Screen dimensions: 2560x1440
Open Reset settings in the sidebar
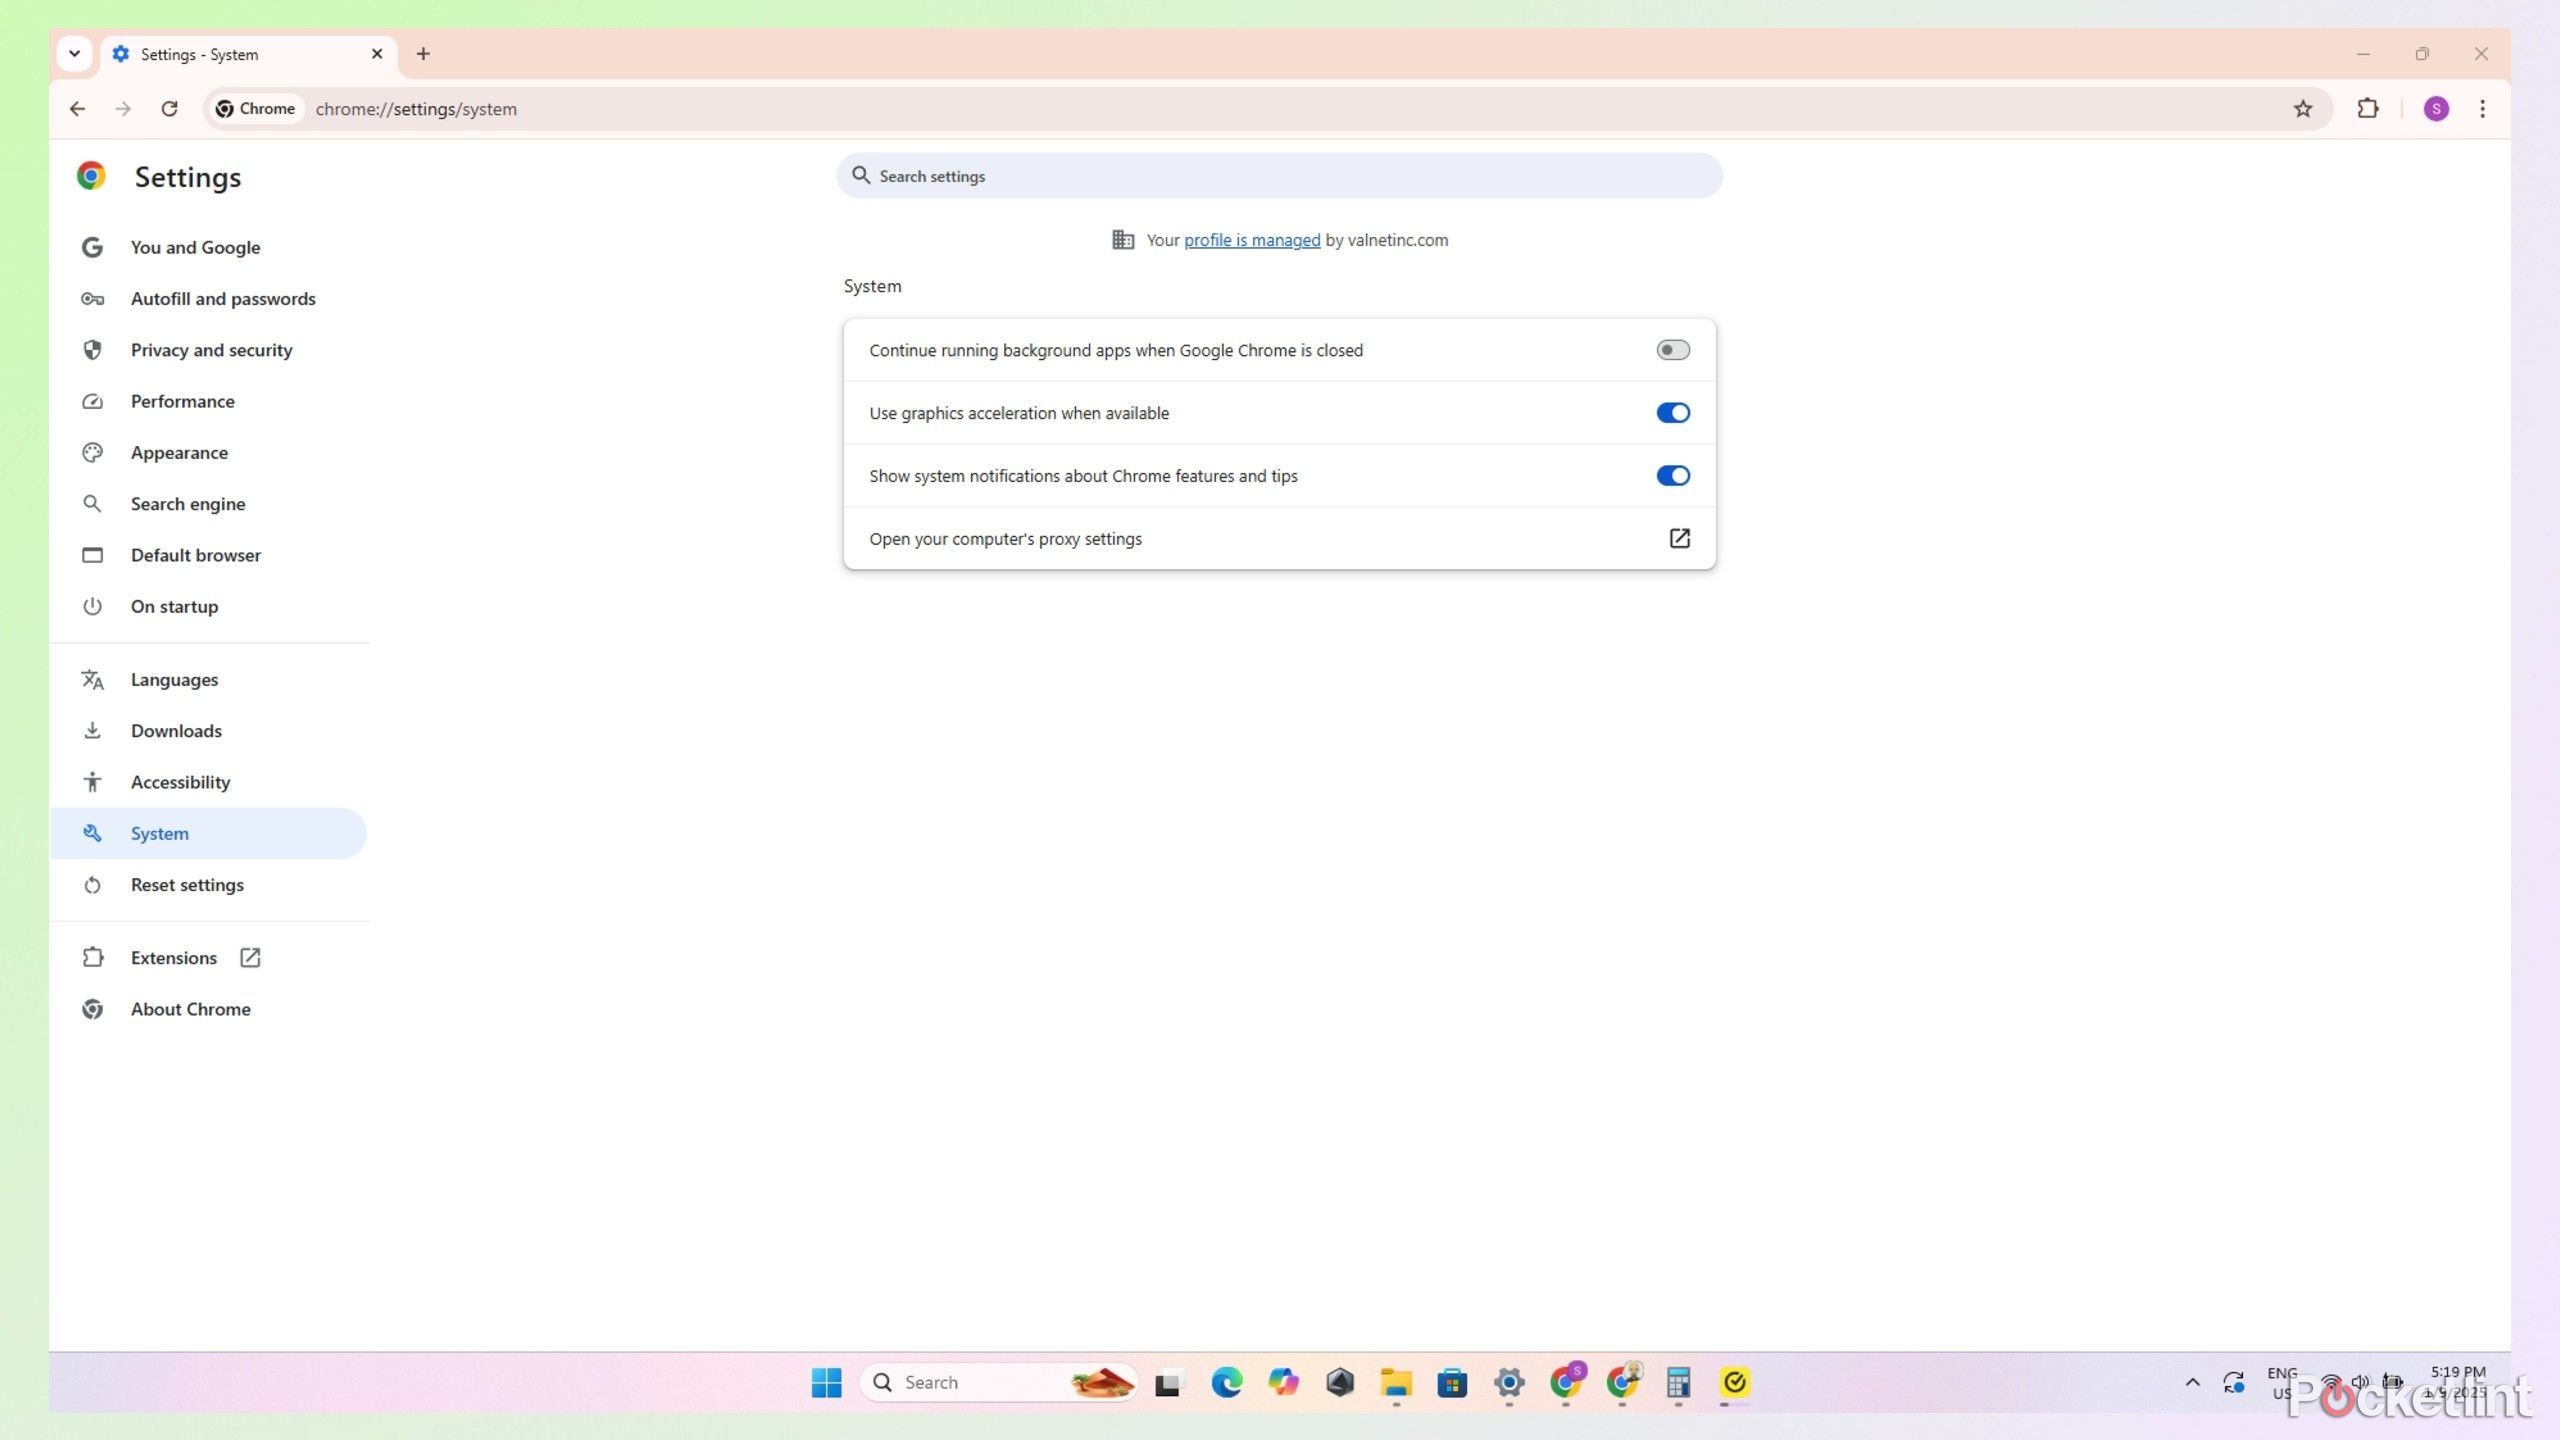pyautogui.click(x=187, y=885)
